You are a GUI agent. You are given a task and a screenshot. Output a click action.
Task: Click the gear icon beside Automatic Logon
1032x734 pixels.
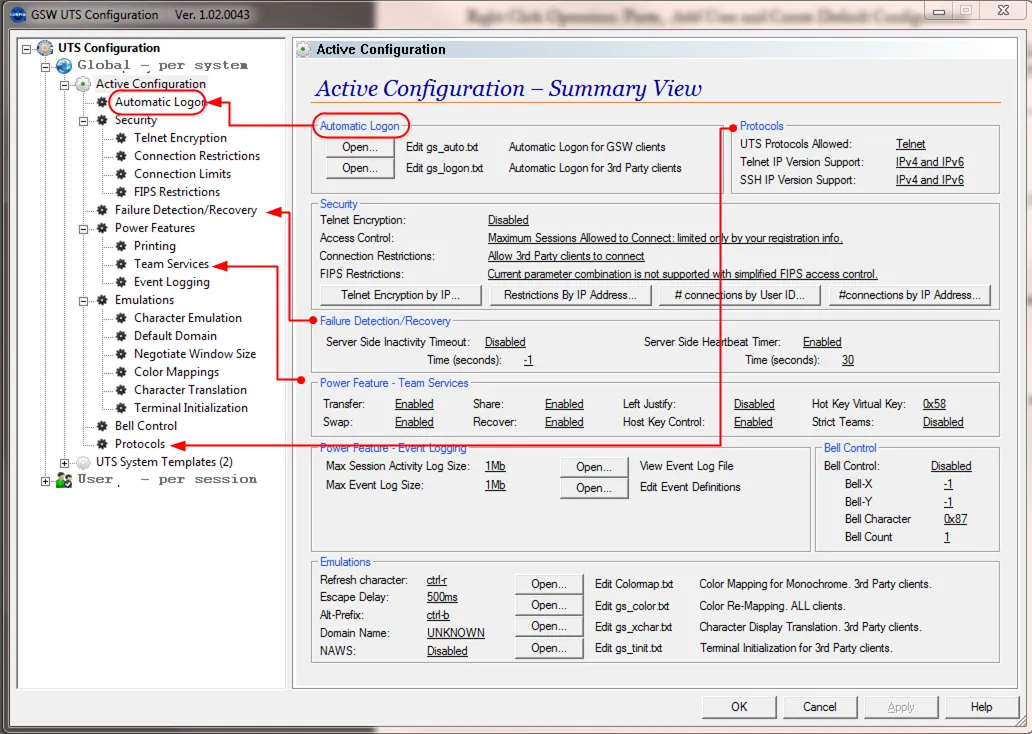tap(102, 102)
